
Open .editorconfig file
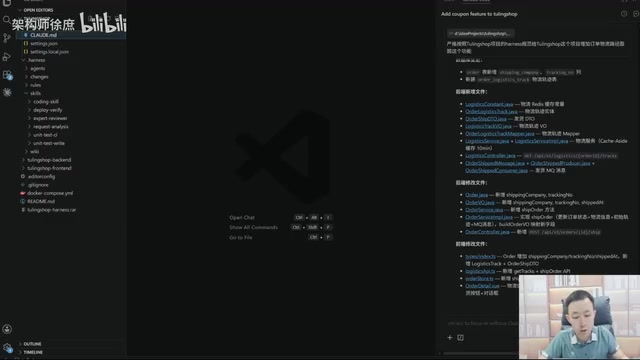pos(41,176)
